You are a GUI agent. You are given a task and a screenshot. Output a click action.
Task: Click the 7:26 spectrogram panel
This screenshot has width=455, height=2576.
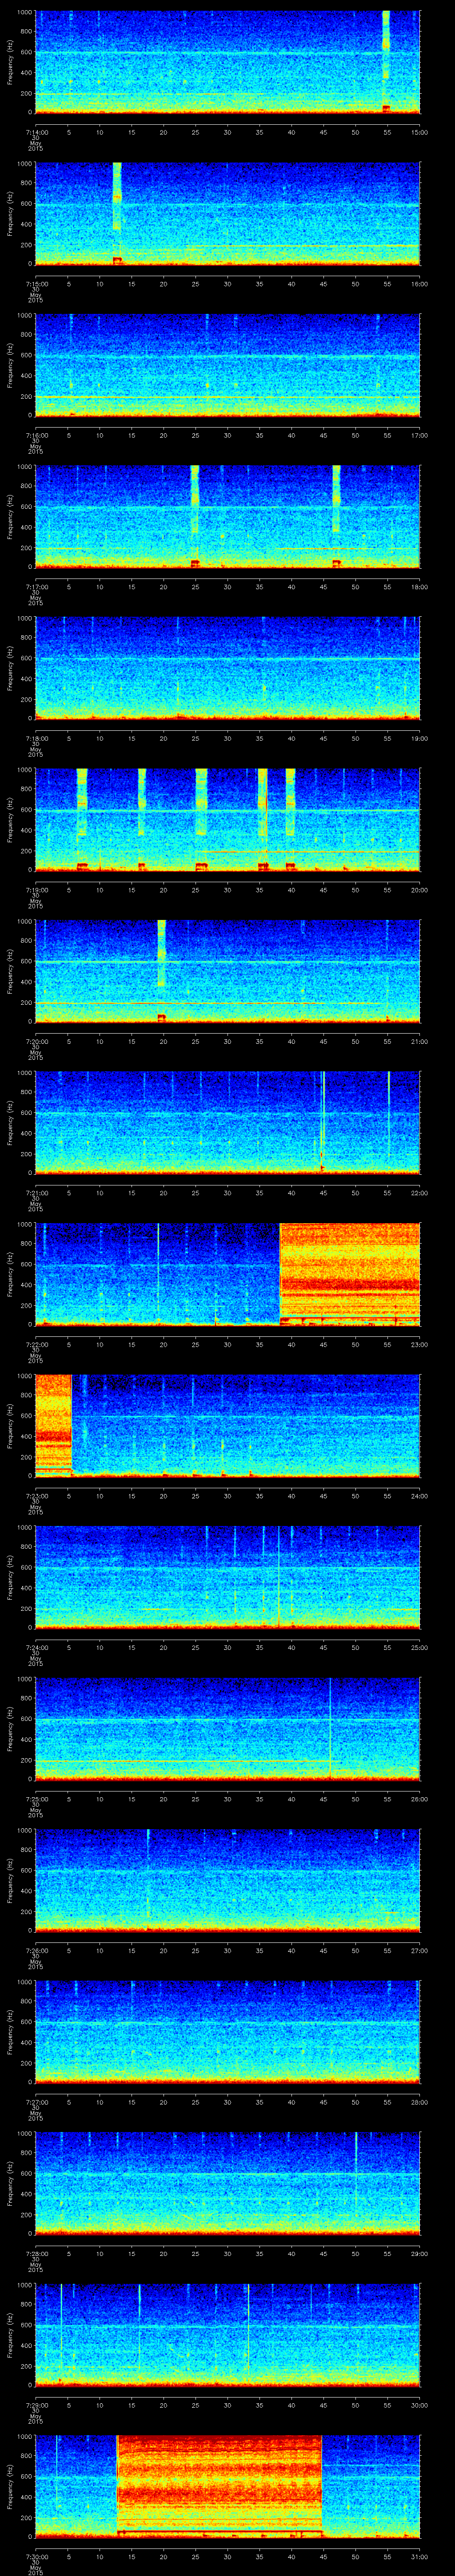(x=227, y=1880)
